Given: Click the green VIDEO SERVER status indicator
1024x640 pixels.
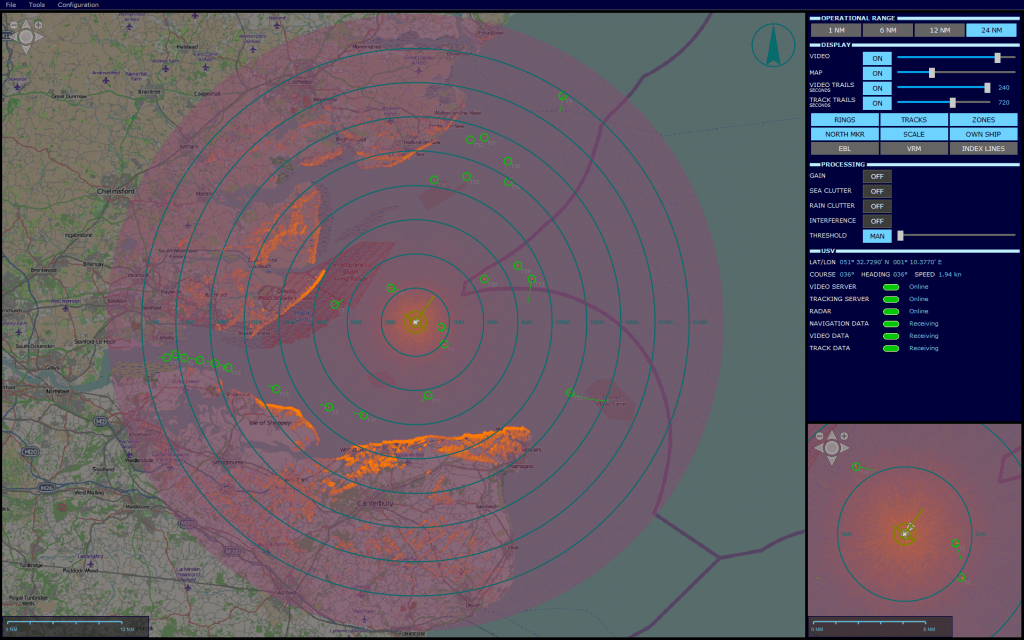Looking at the screenshot, I should point(889,286).
